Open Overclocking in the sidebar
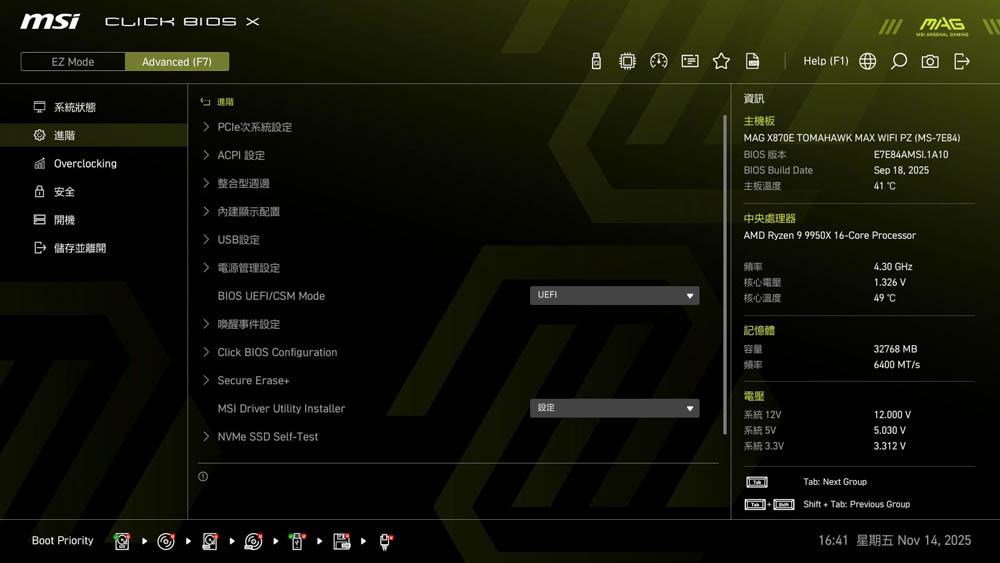The width and height of the screenshot is (1000, 563). 85,164
